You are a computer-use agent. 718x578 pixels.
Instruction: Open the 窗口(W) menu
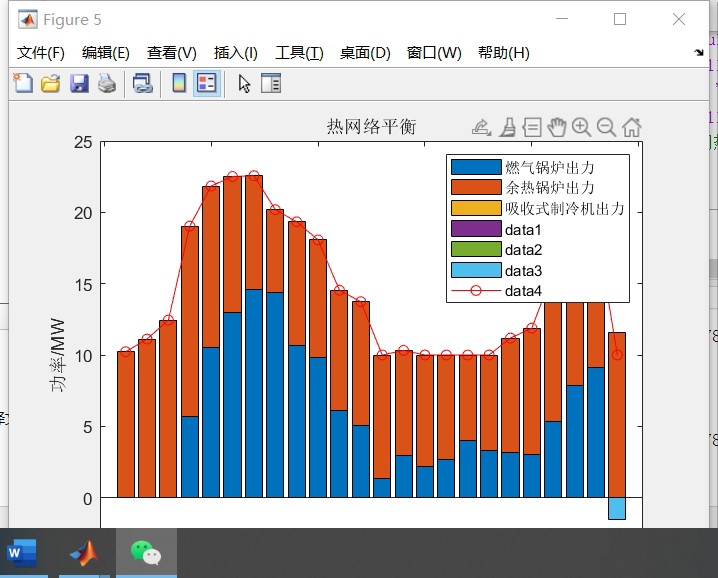pos(434,53)
